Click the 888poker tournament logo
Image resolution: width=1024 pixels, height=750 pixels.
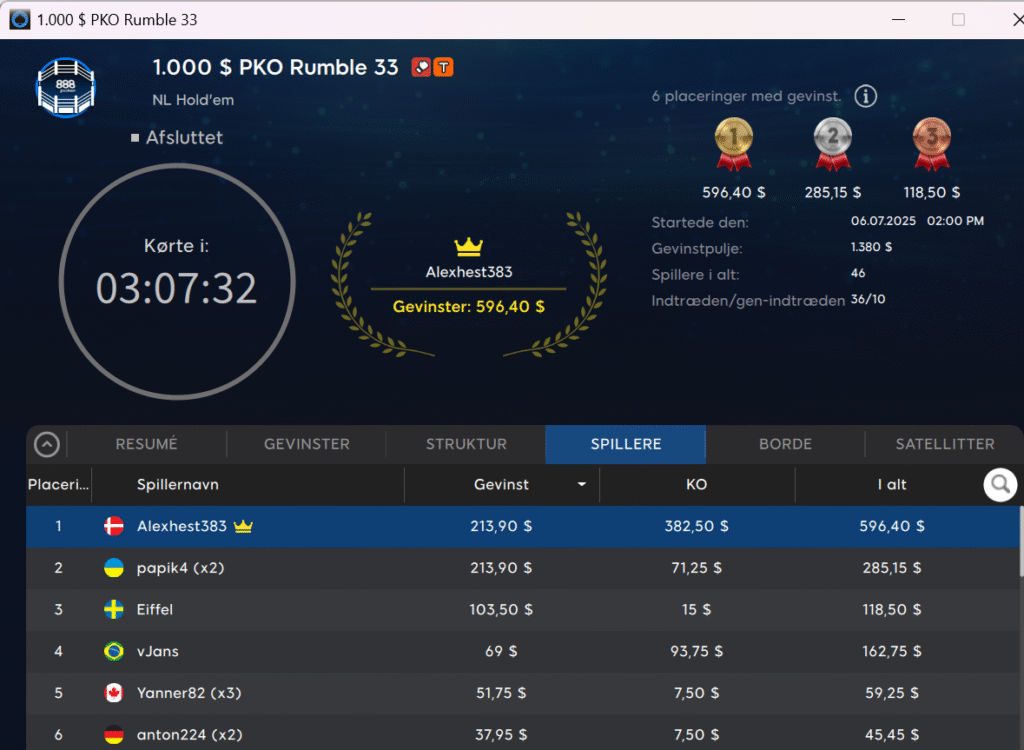64,87
